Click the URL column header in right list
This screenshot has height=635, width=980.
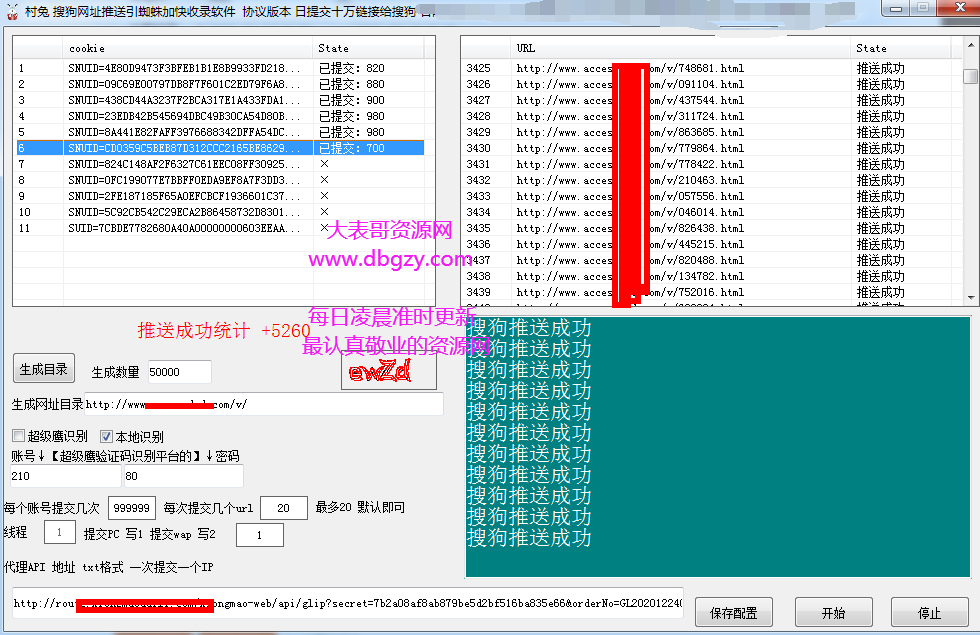pyautogui.click(x=680, y=48)
